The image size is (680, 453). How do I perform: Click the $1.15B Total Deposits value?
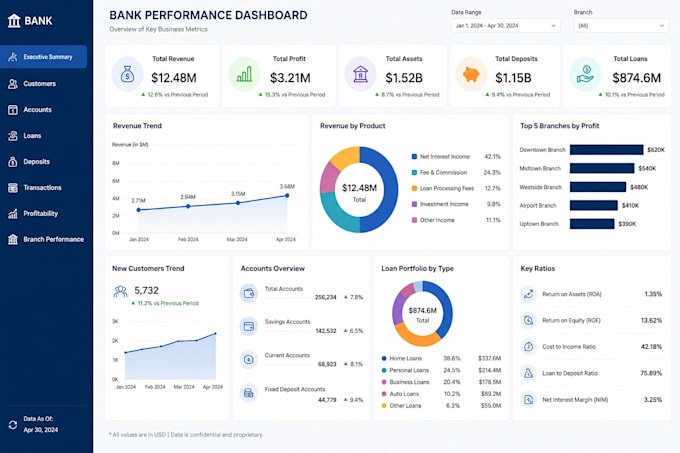point(513,78)
